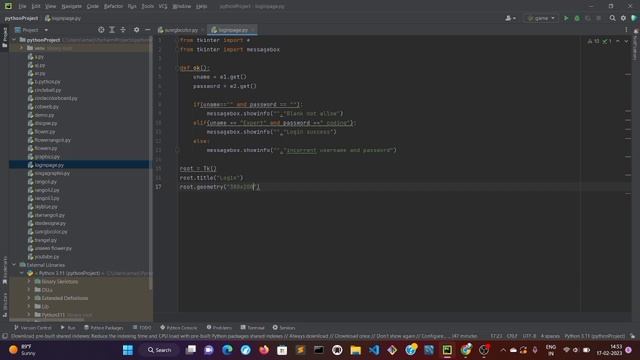This screenshot has height=360, width=640.
Task: Click the Windows taskbar Search box
Action: pos(160,350)
